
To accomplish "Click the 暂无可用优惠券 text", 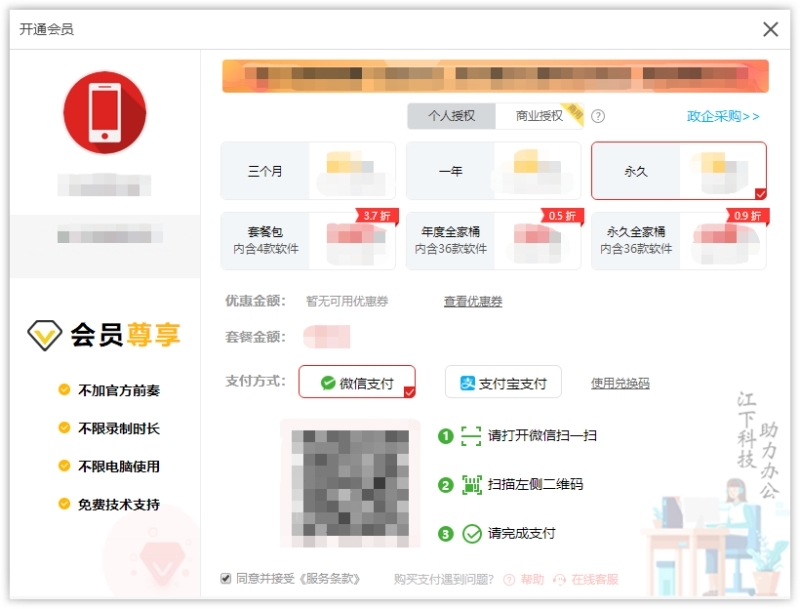I will click(x=347, y=301).
